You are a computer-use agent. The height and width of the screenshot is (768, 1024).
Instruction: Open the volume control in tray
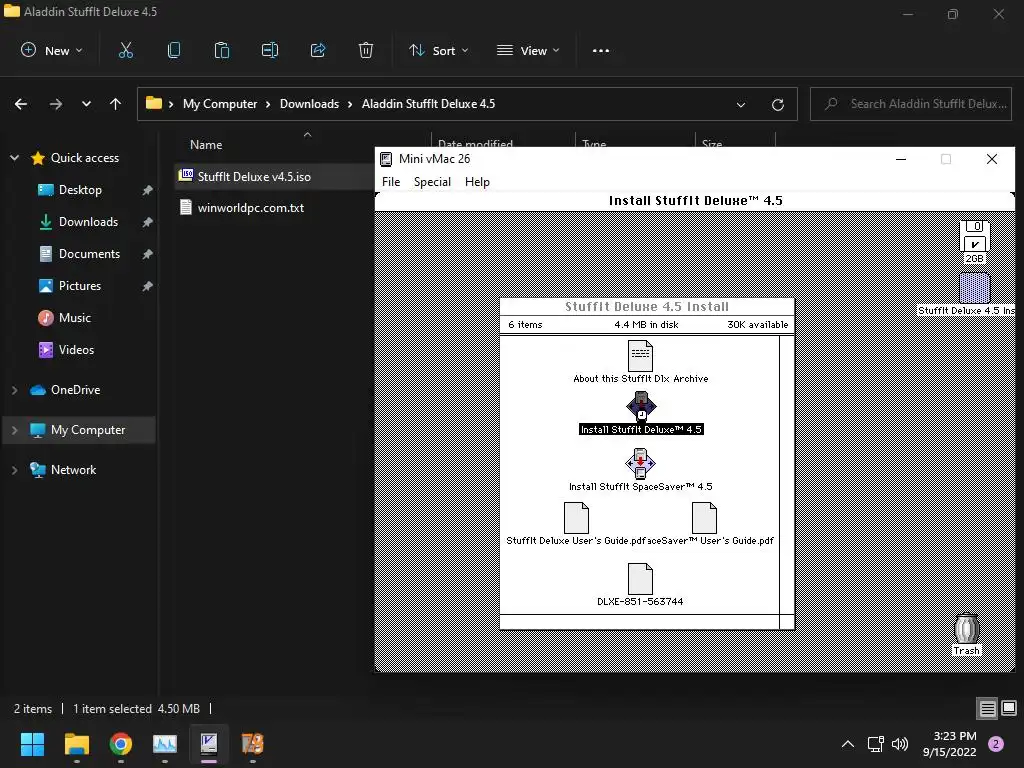(900, 744)
